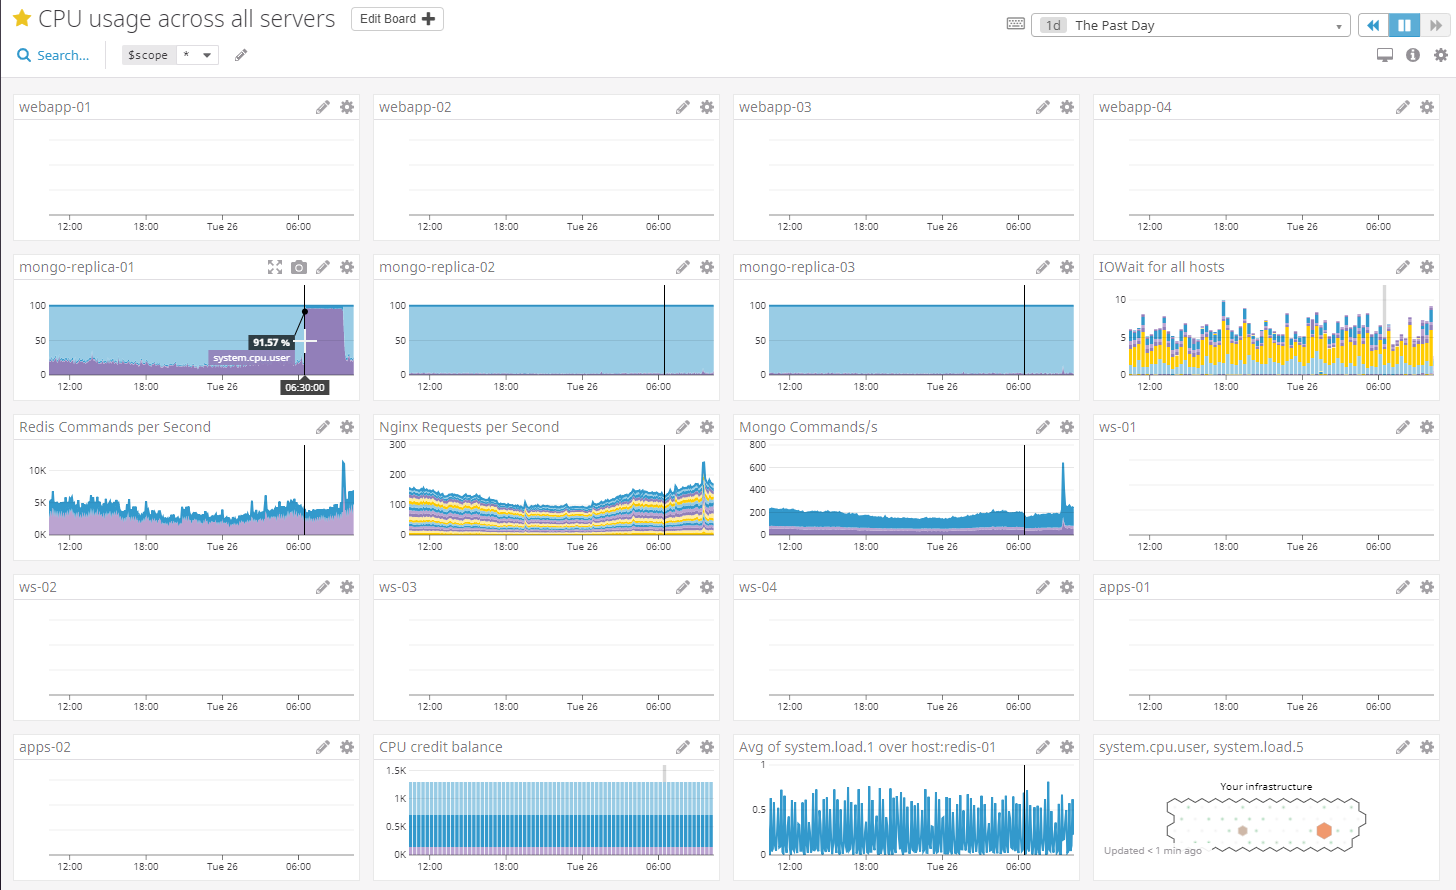The height and width of the screenshot is (890, 1456).
Task: Unfavorite the dashboard using the star icon
Action: [22, 19]
